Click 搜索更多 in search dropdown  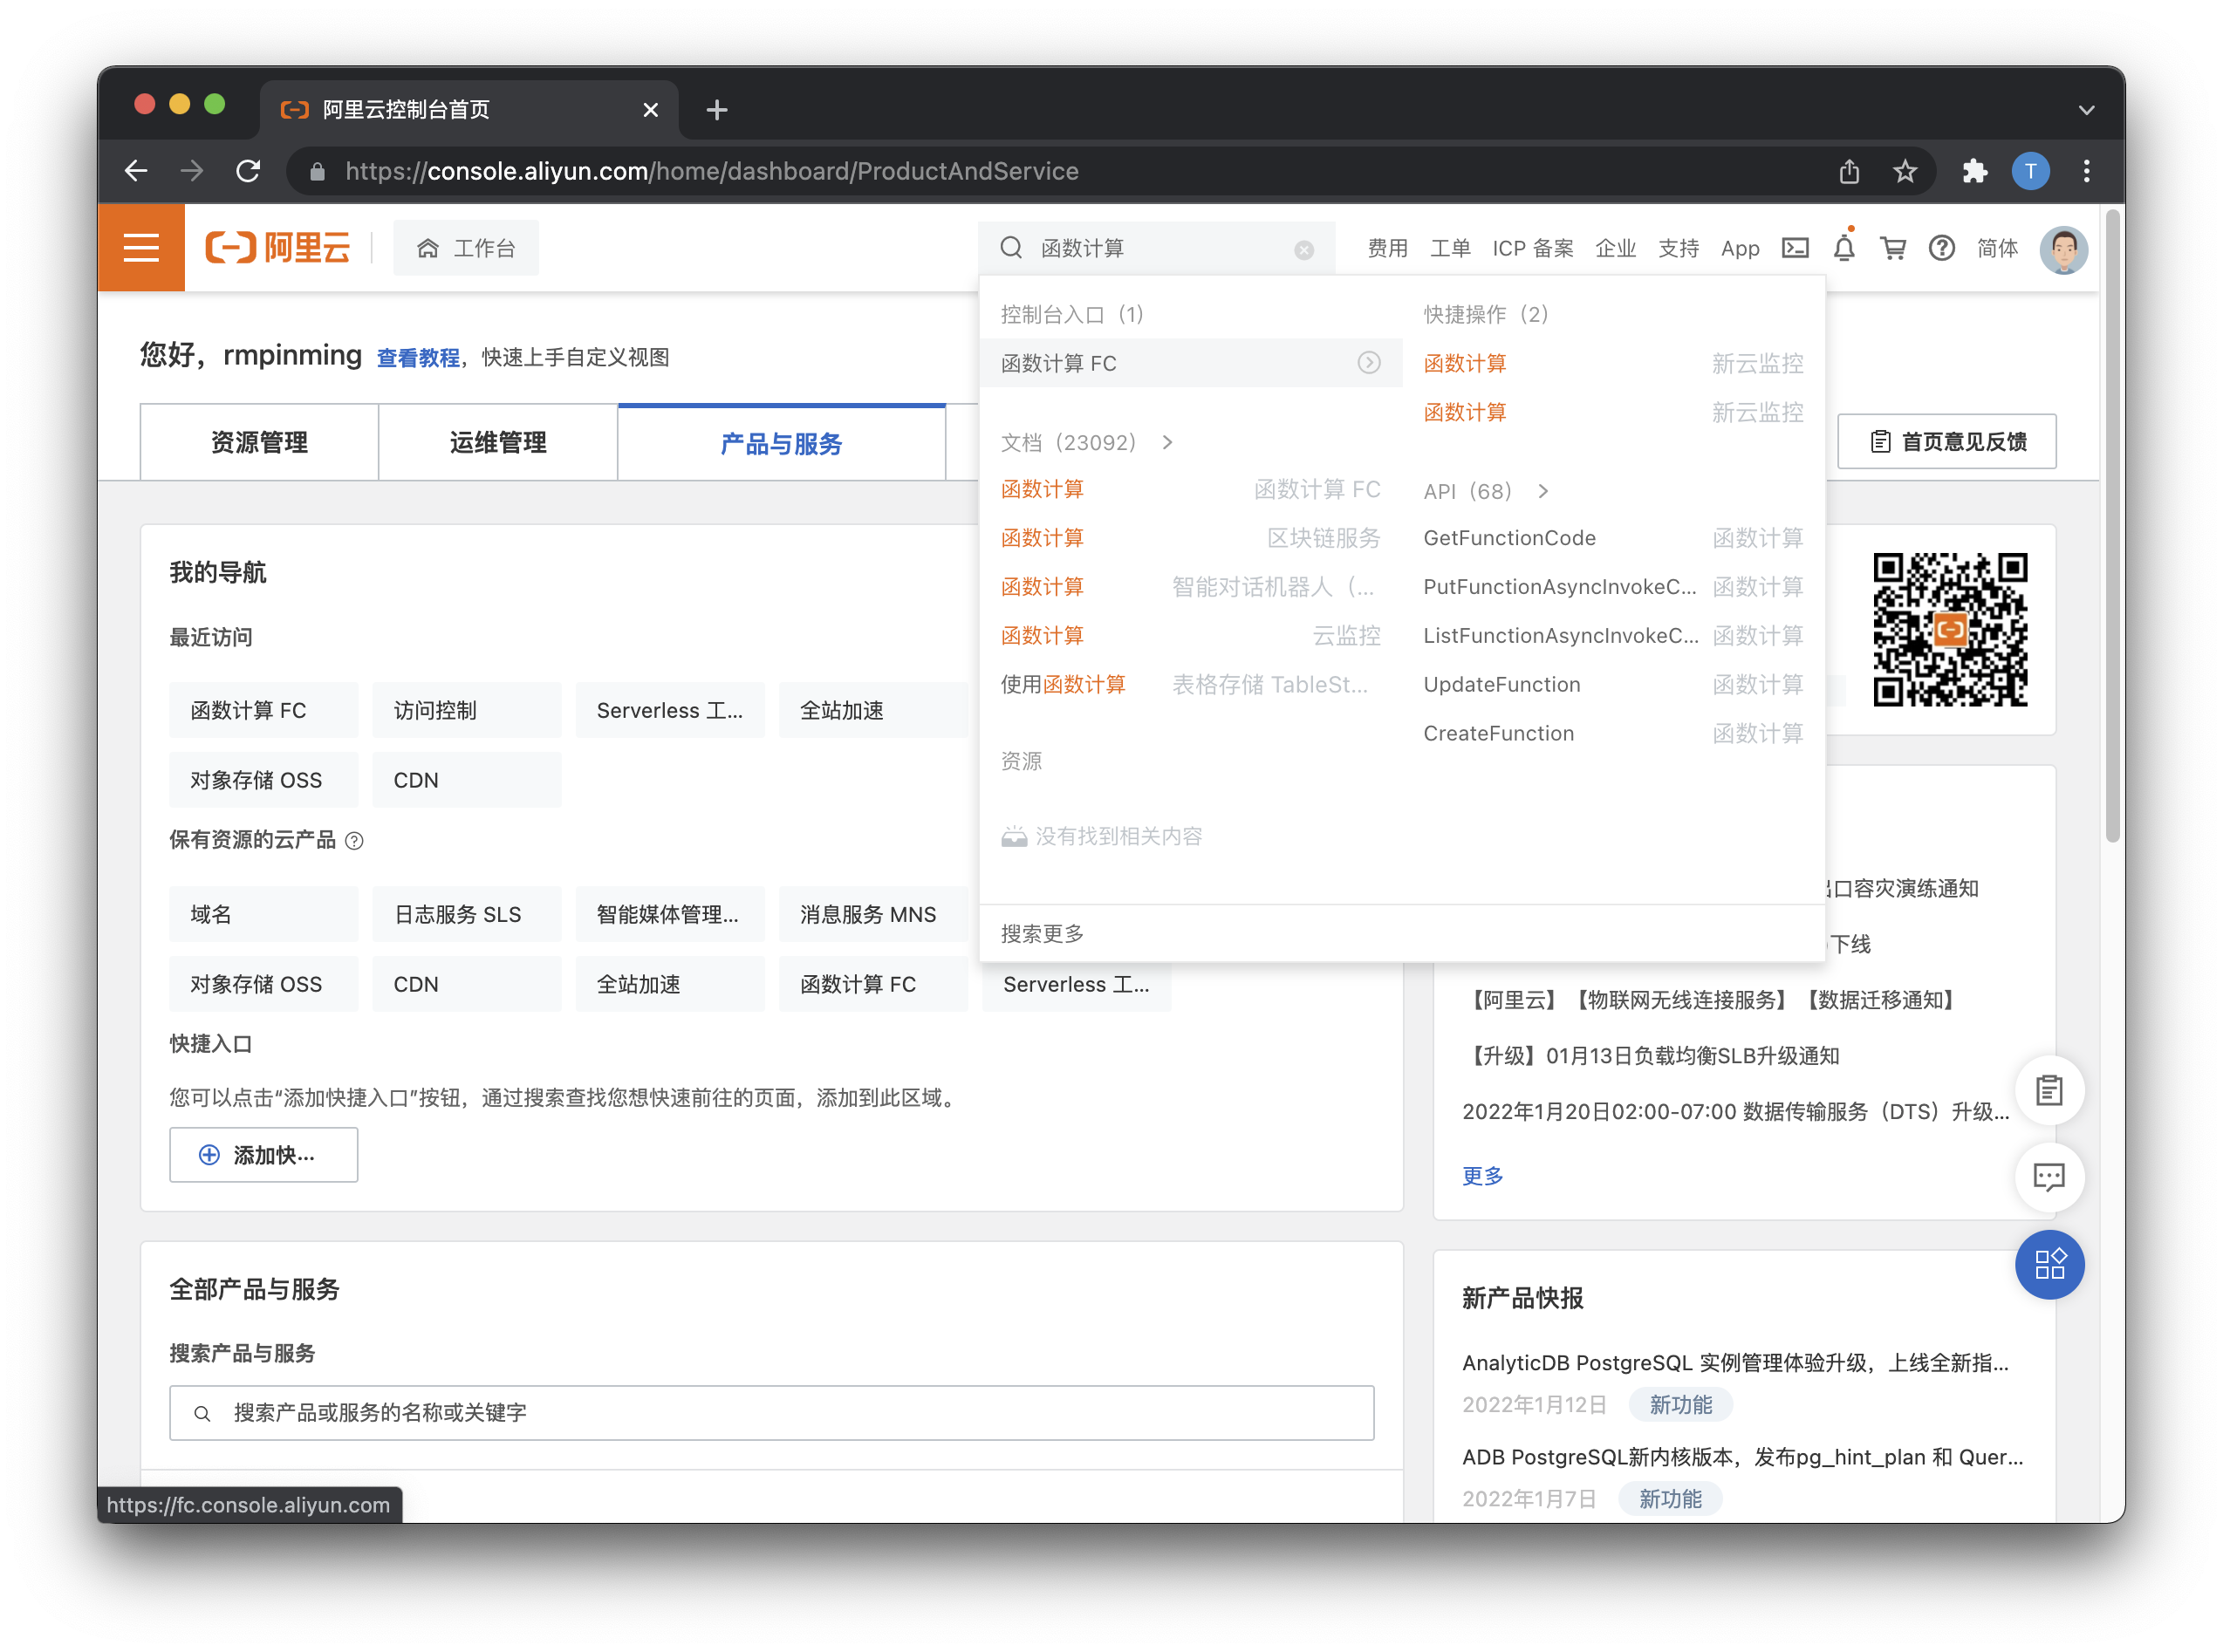point(1042,934)
